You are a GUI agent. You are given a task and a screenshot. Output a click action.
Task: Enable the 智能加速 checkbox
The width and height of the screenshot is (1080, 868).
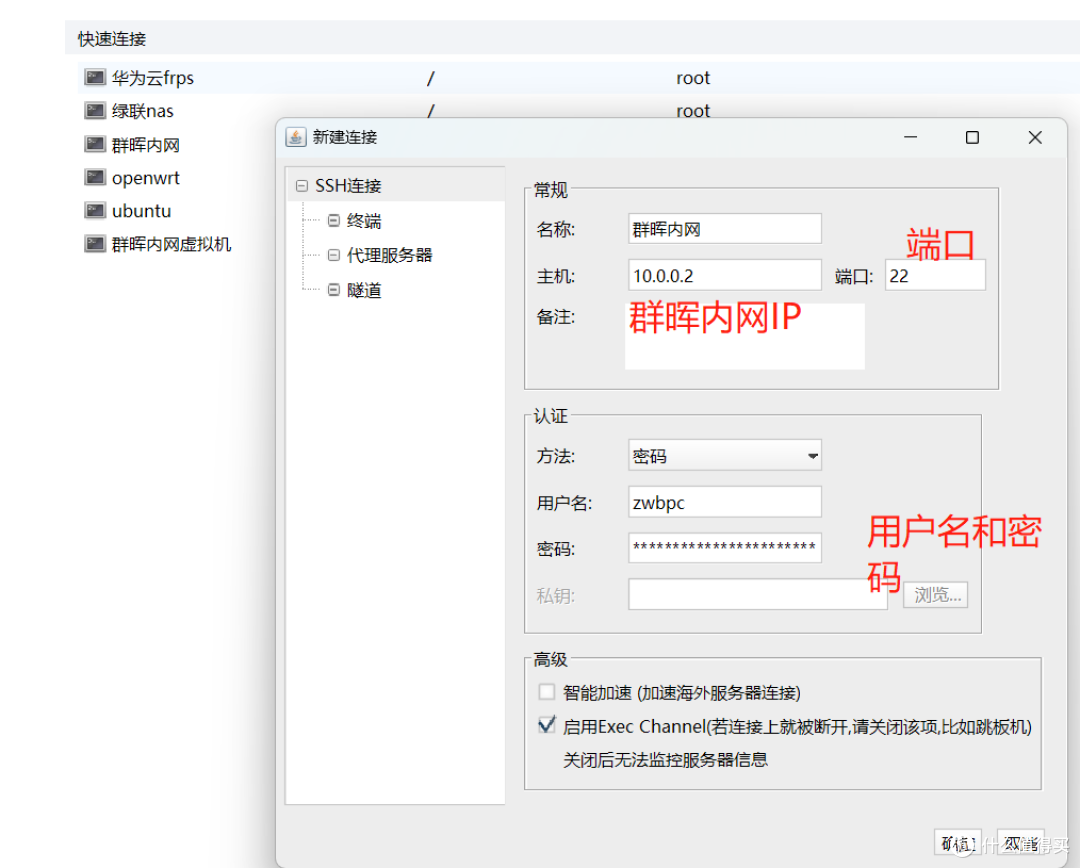click(x=547, y=692)
